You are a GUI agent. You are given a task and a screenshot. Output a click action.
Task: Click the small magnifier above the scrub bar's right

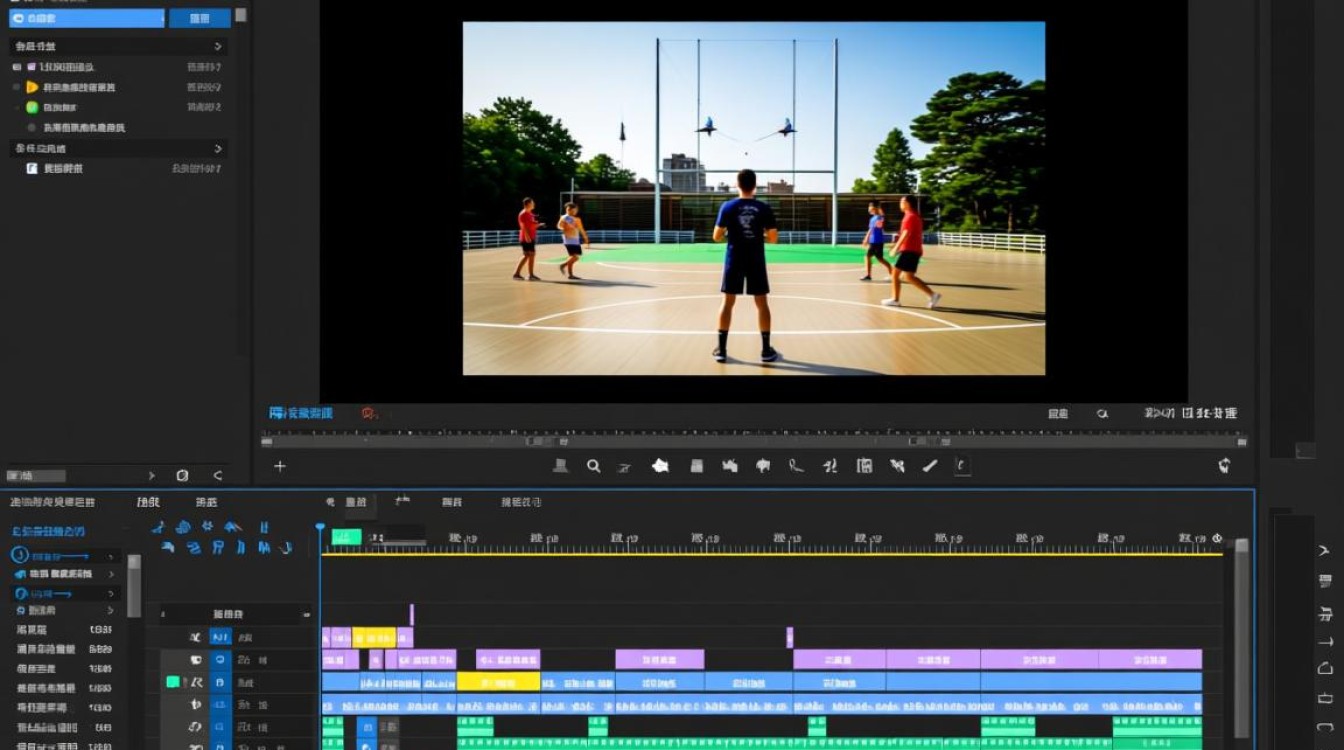(x=1103, y=413)
